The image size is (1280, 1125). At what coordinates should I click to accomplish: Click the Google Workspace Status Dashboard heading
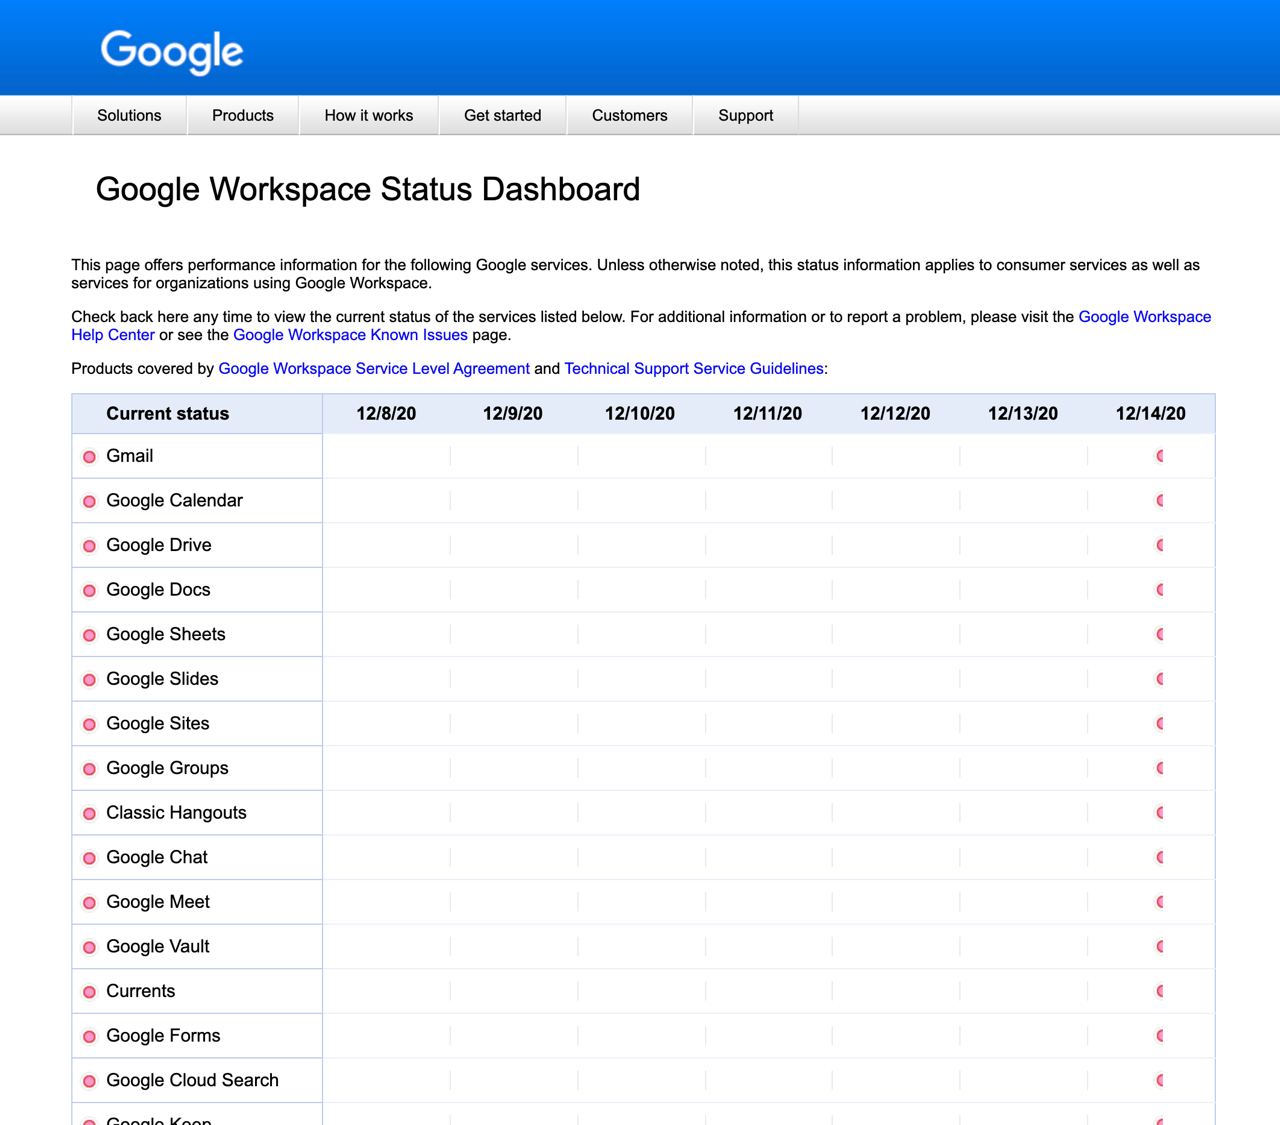pyautogui.click(x=368, y=189)
